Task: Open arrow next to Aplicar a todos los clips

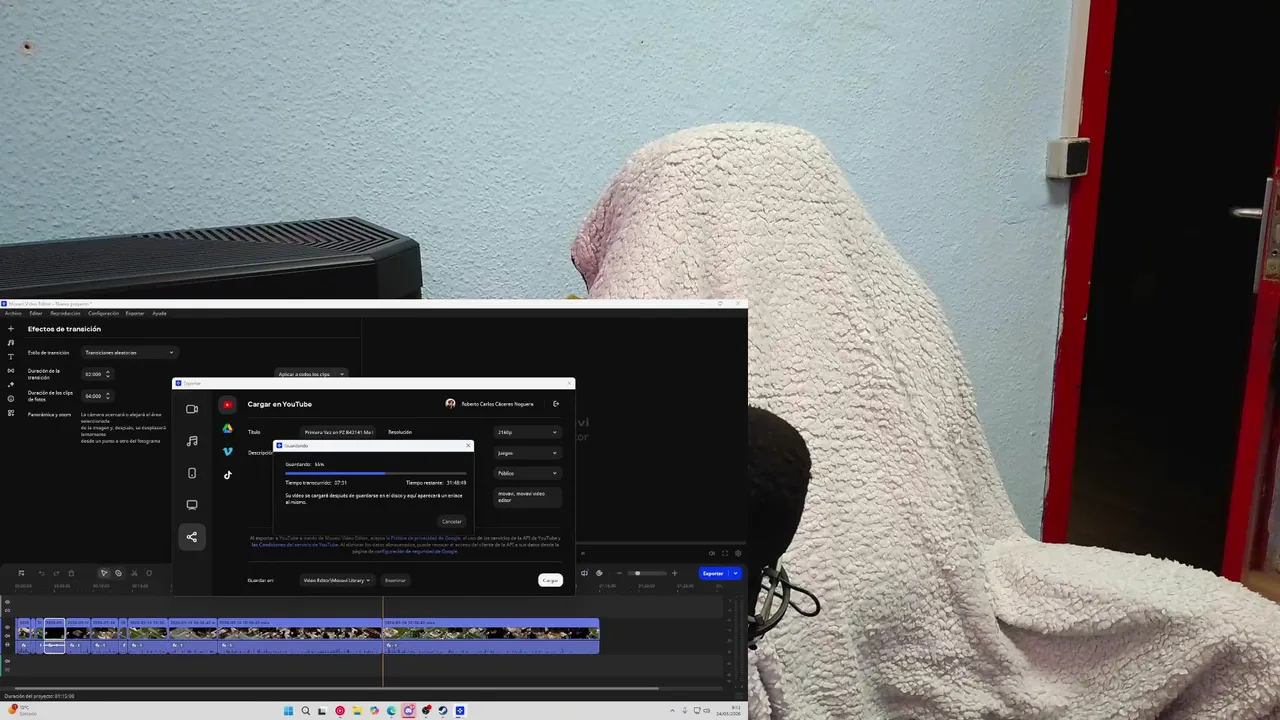Action: point(342,374)
